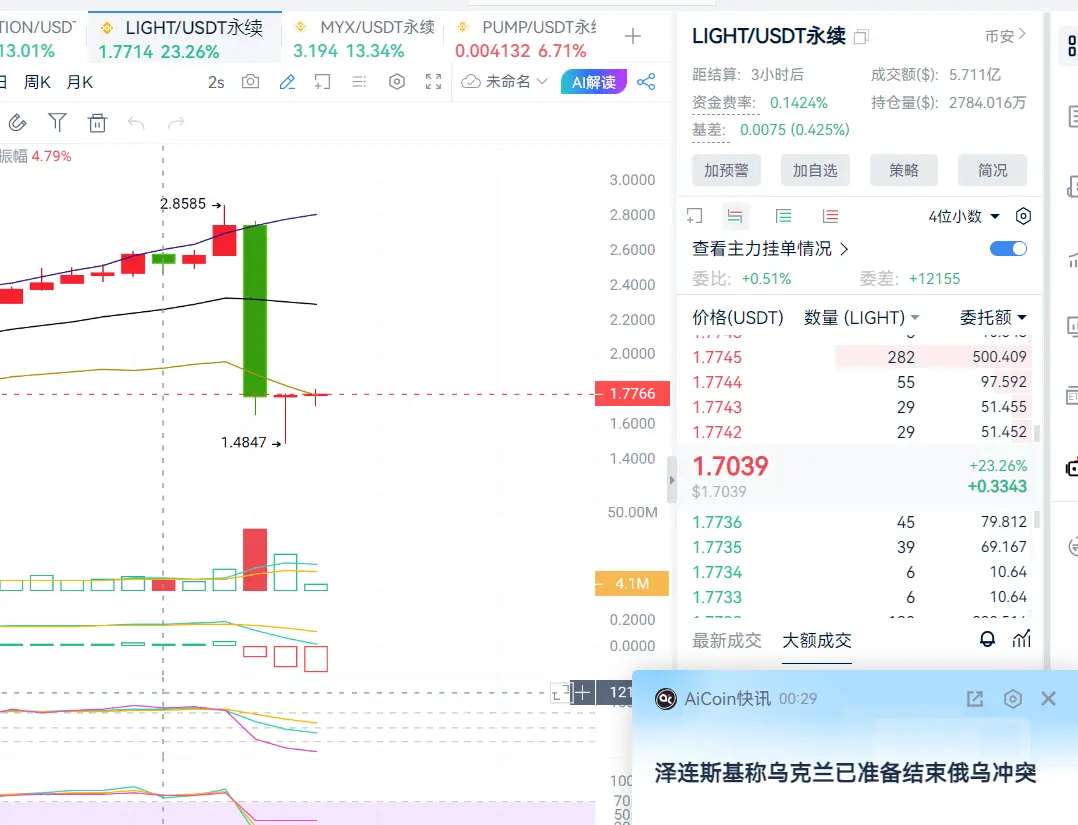Expand 币安 exchange chevron
Viewport: 1078px width, 825px height.
pyautogui.click(x=1022, y=34)
